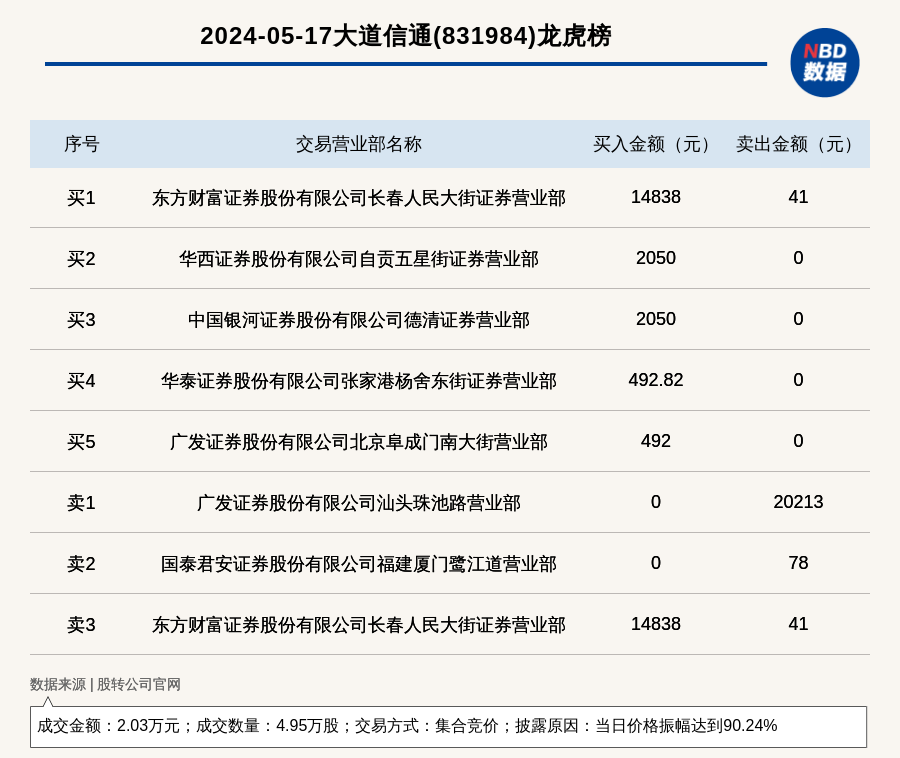
Task: Select sell amount 41 in 卖3 row
Action: 798,623
